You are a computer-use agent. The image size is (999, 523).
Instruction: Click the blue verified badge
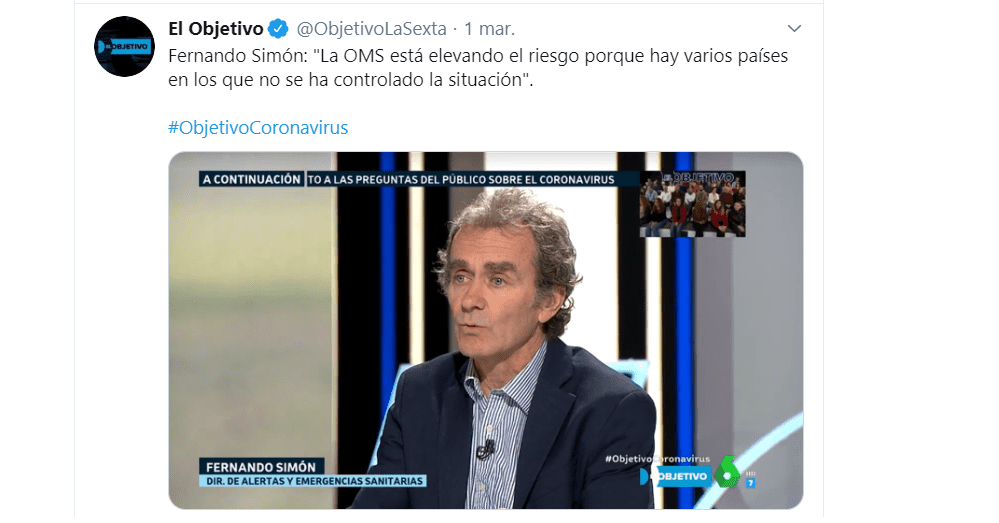[278, 29]
